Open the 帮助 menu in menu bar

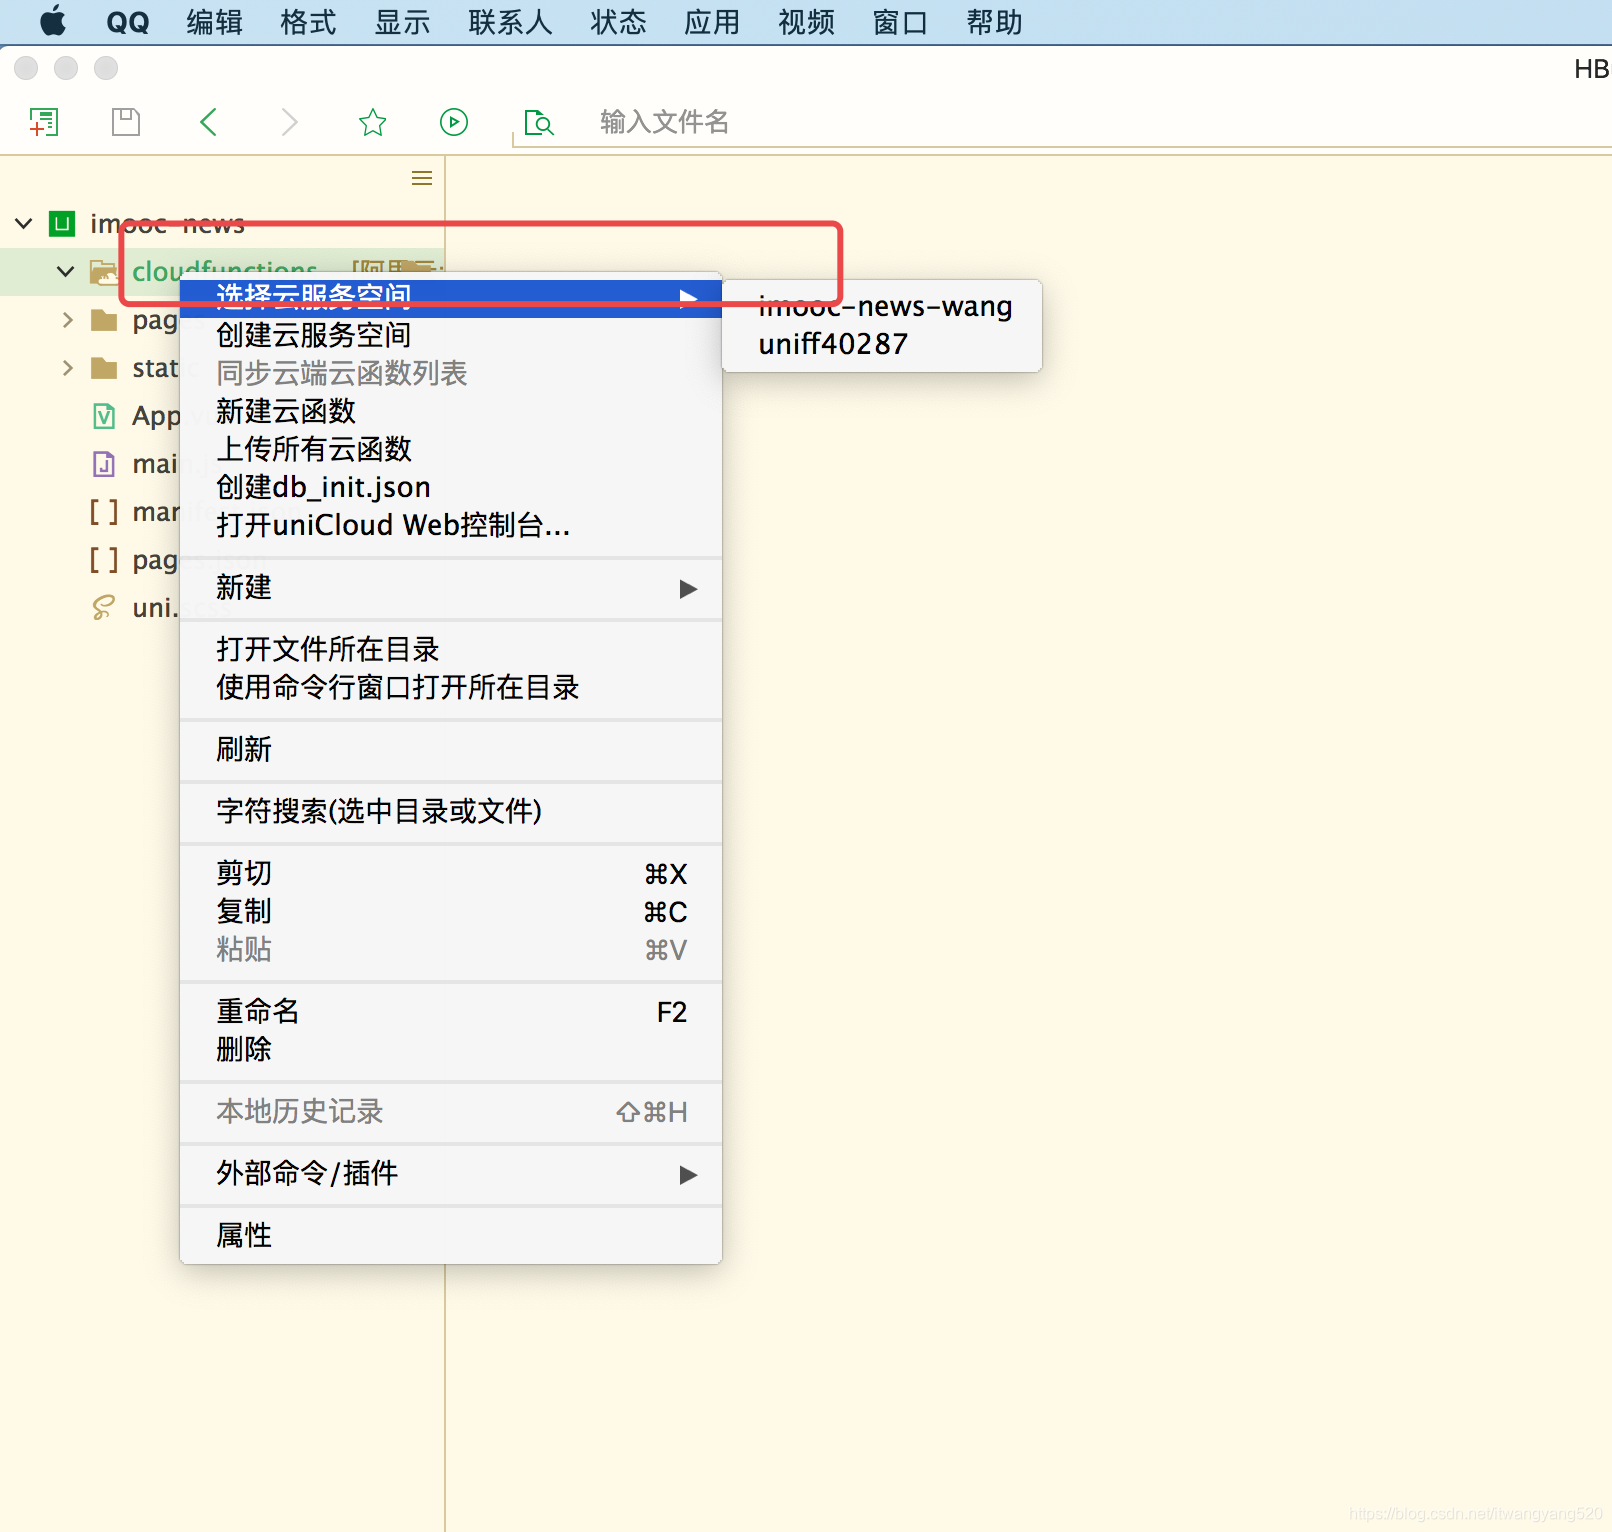995,22
